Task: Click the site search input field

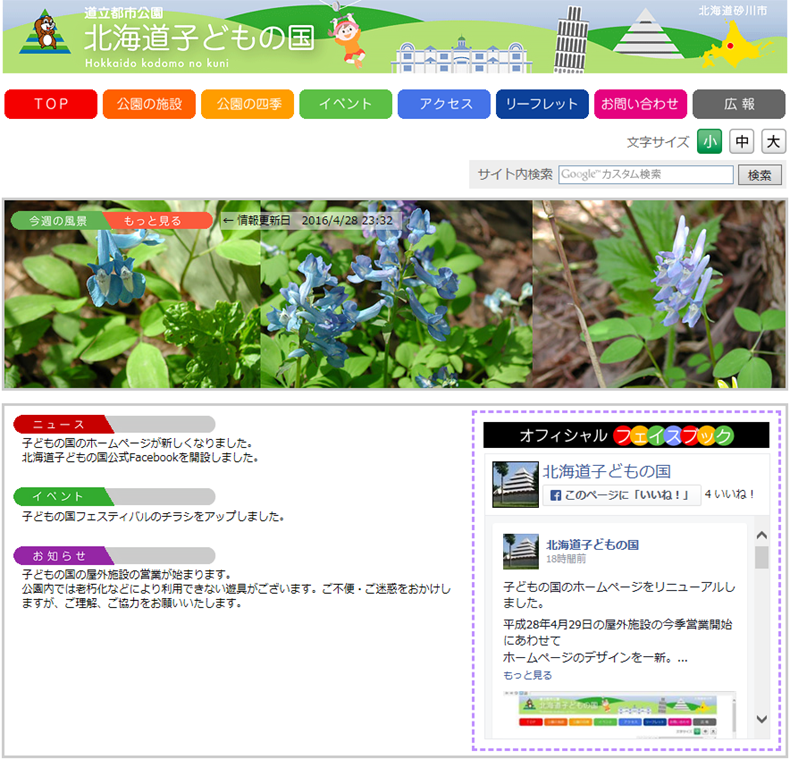Action: 646,175
